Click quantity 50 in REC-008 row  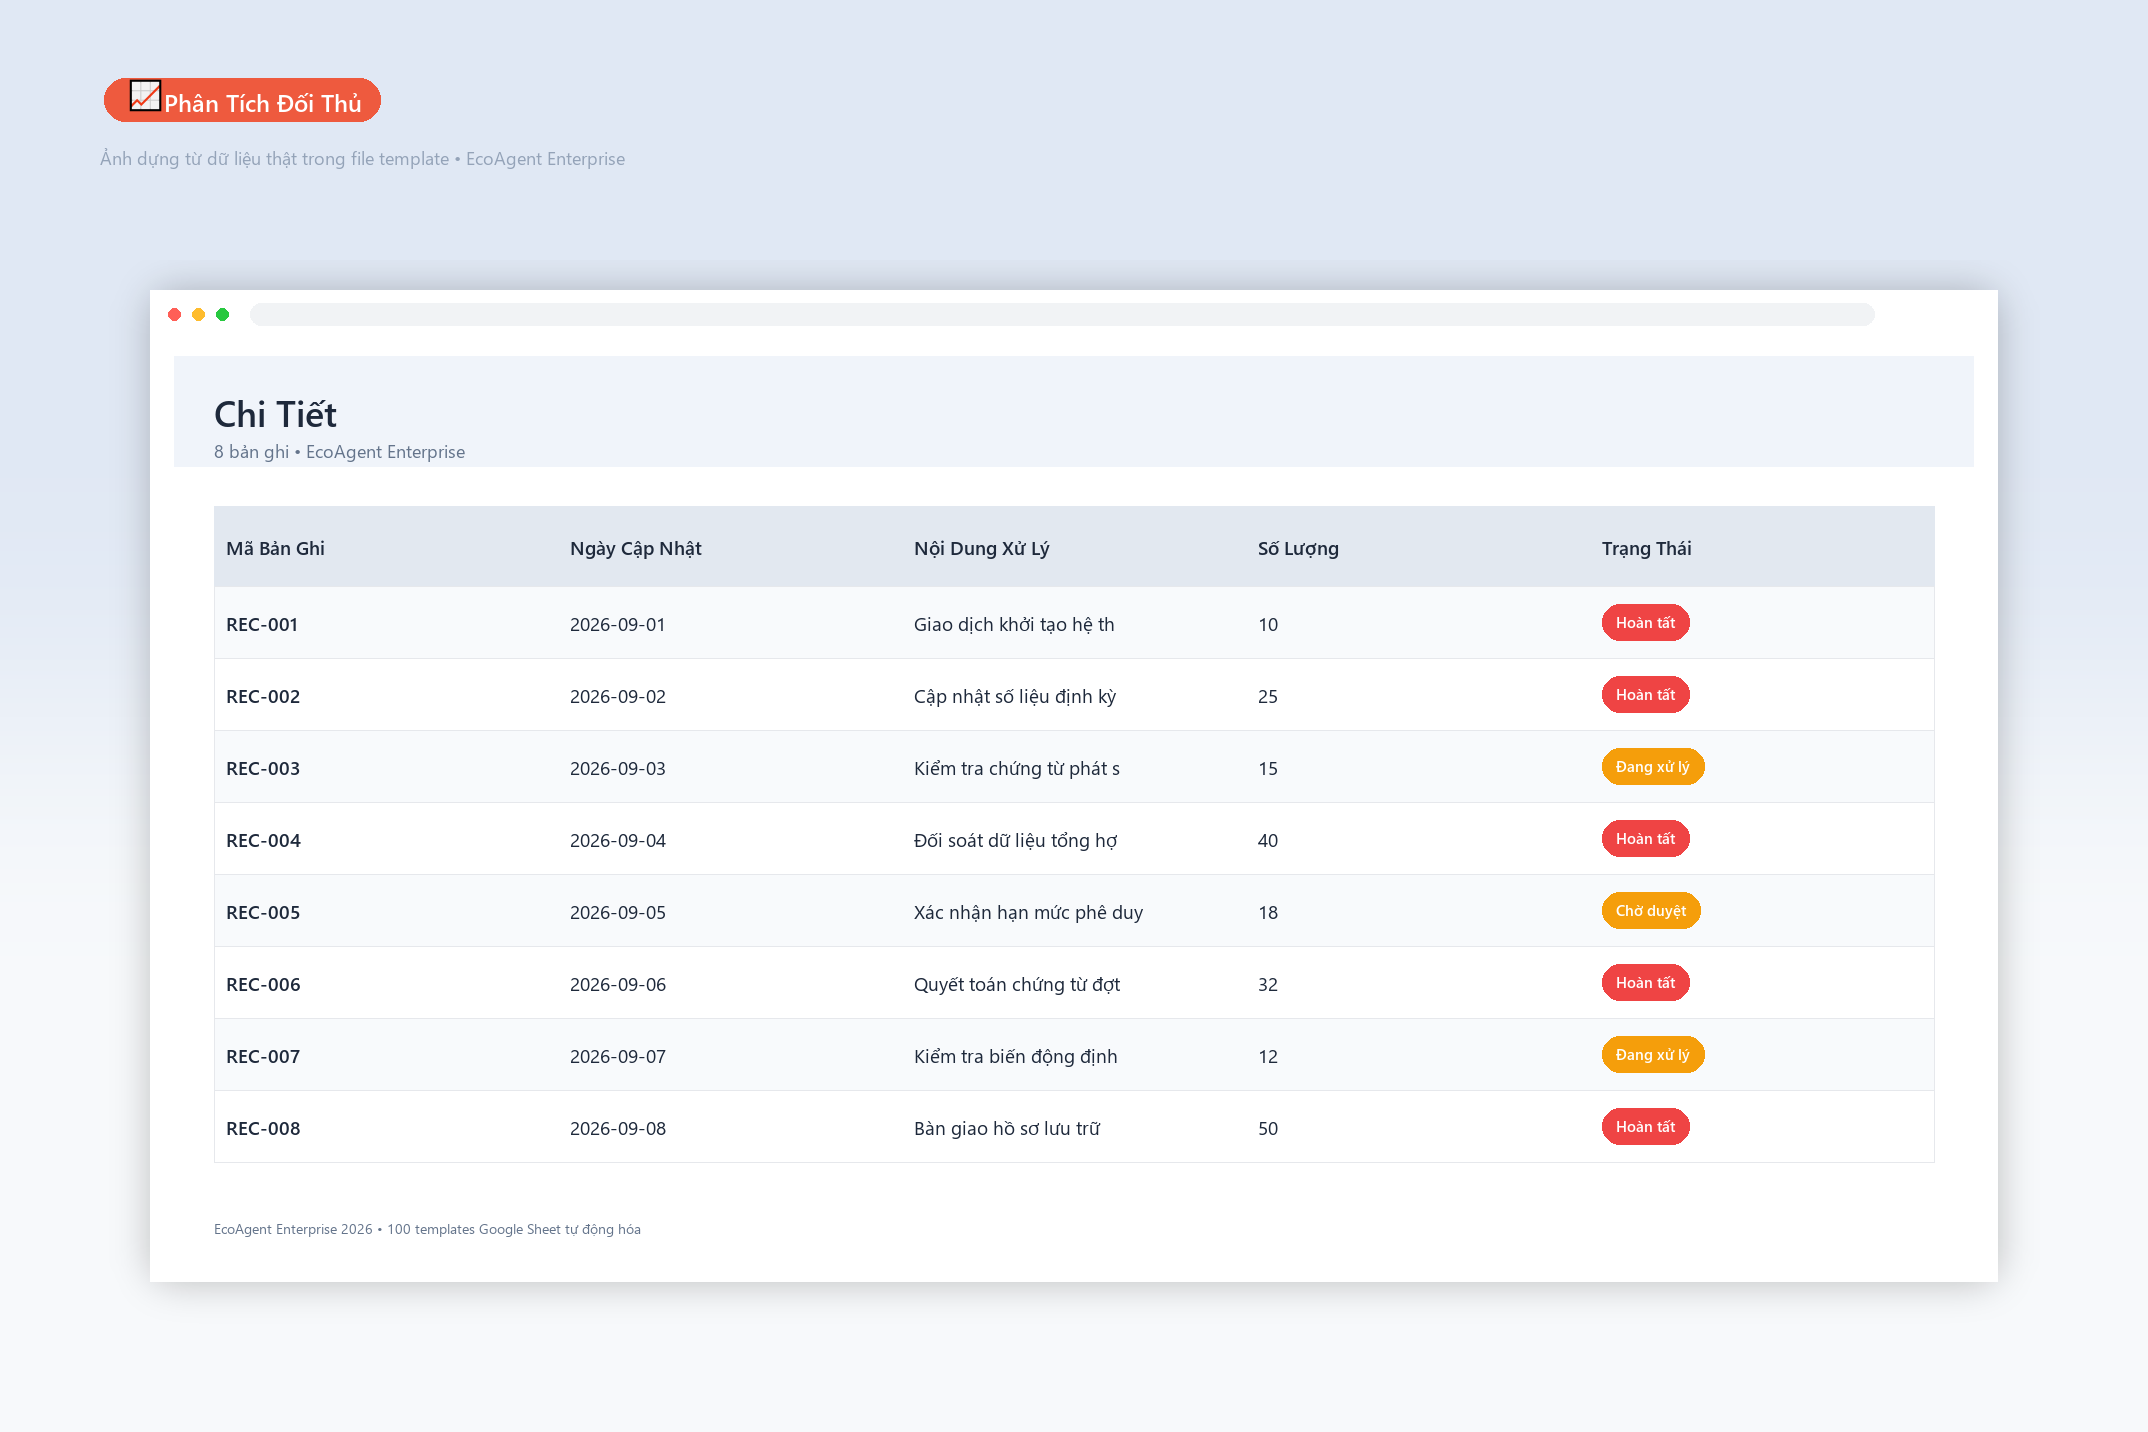click(1268, 1128)
